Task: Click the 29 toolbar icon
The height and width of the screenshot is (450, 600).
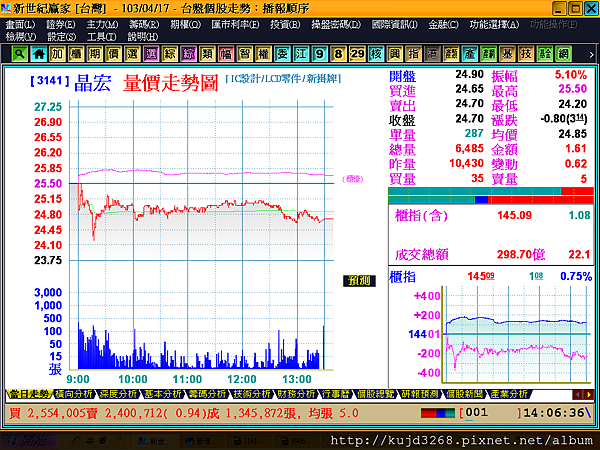Action: tap(357, 54)
